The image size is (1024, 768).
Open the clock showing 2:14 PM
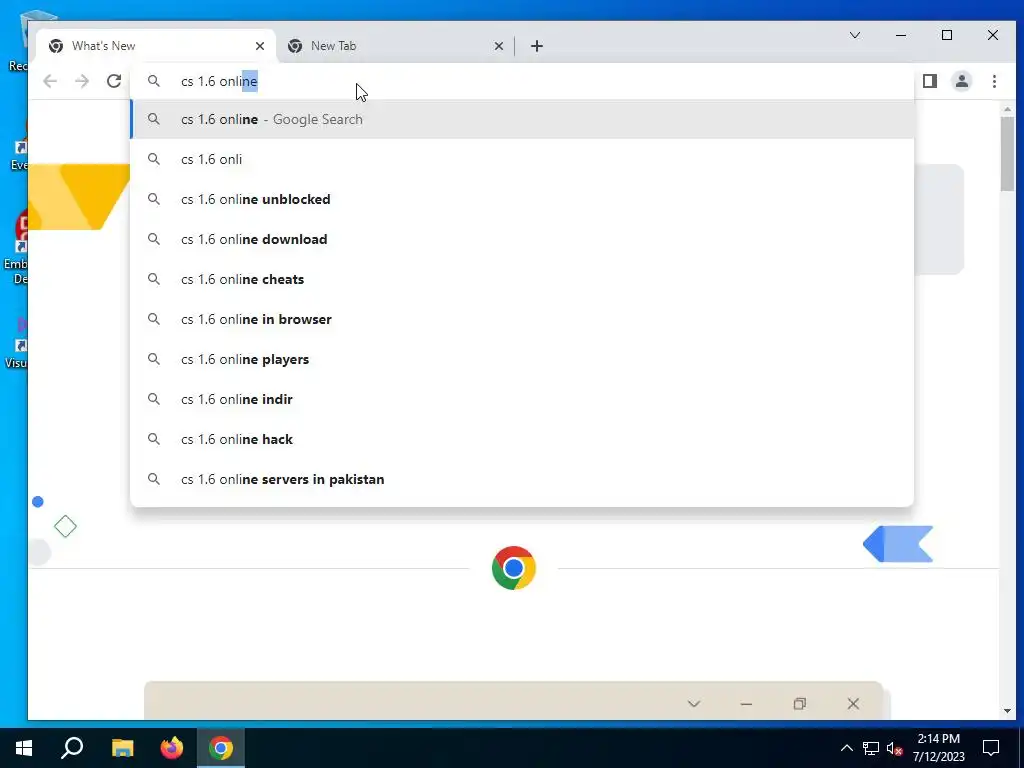click(x=938, y=748)
